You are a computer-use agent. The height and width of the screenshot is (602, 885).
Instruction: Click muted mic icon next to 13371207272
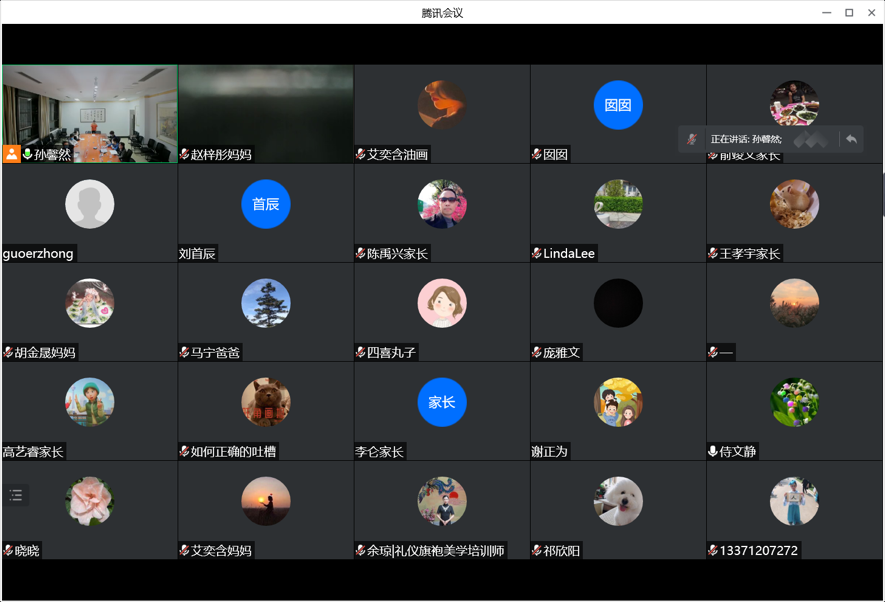(713, 550)
